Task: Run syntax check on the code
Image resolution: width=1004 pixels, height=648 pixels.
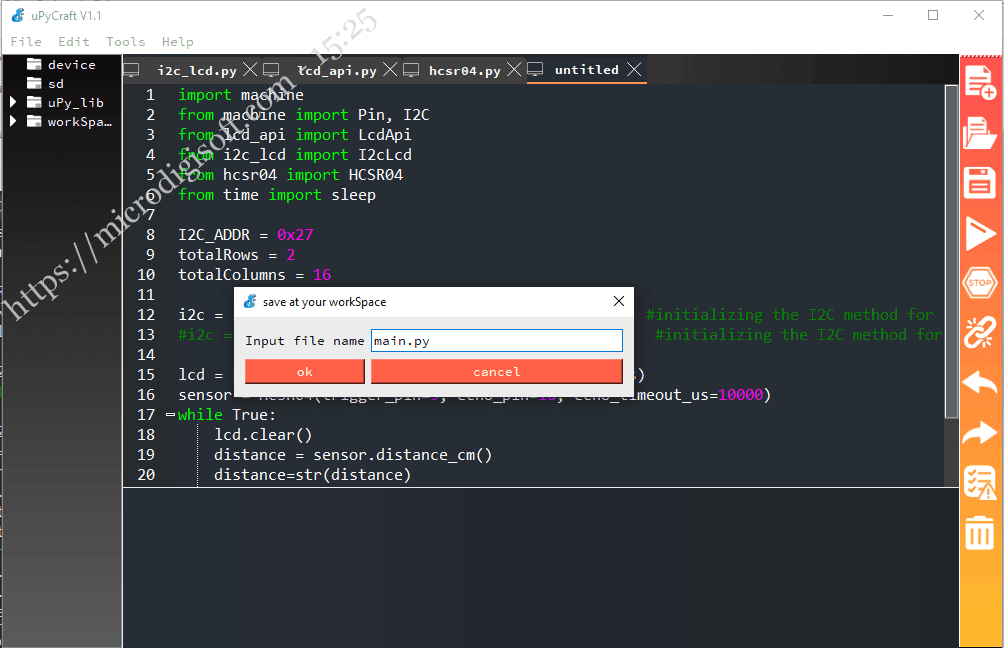Action: [x=979, y=483]
